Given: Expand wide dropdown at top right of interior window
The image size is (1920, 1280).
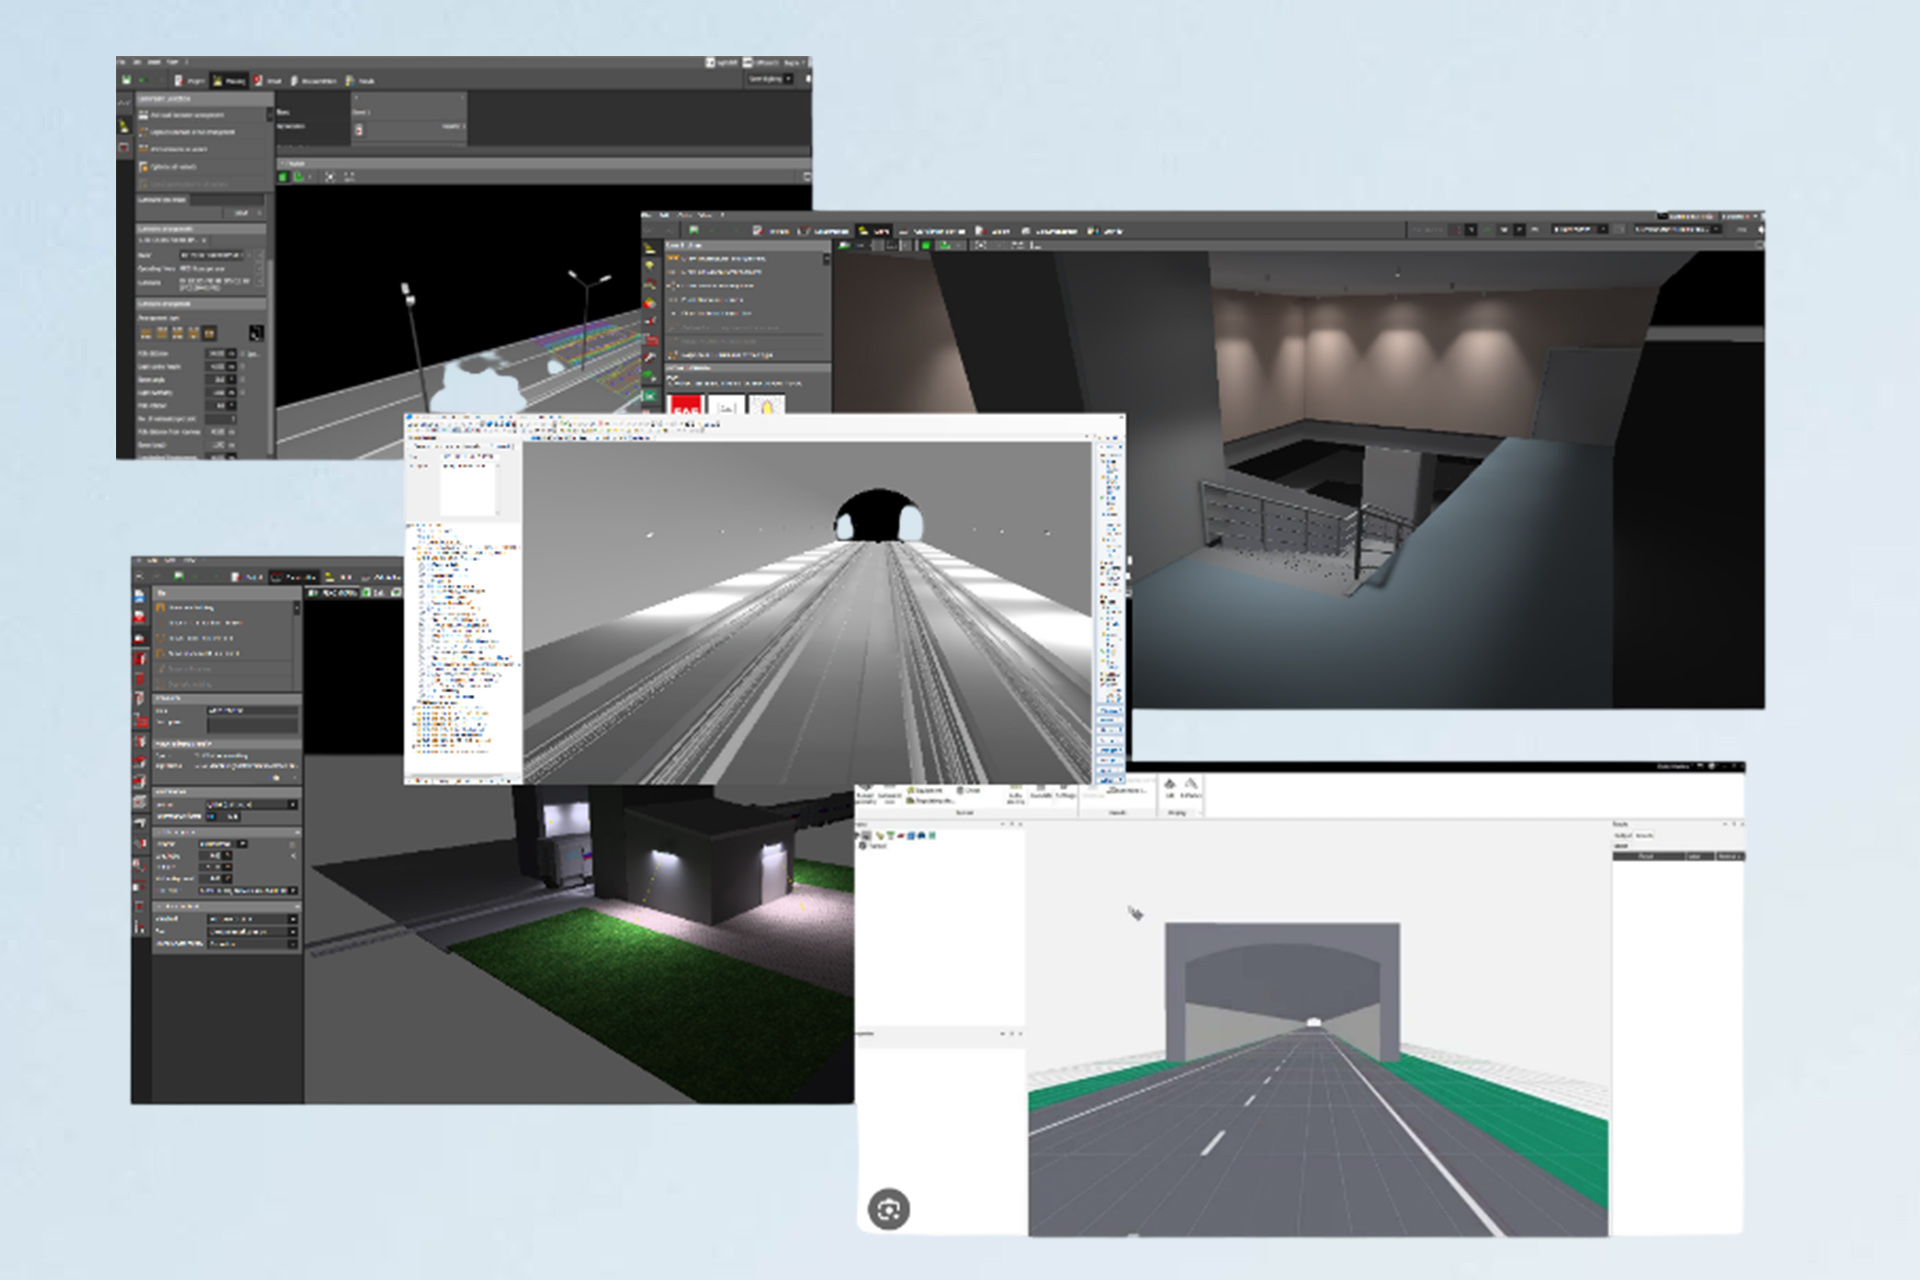Looking at the screenshot, I should click(1676, 230).
